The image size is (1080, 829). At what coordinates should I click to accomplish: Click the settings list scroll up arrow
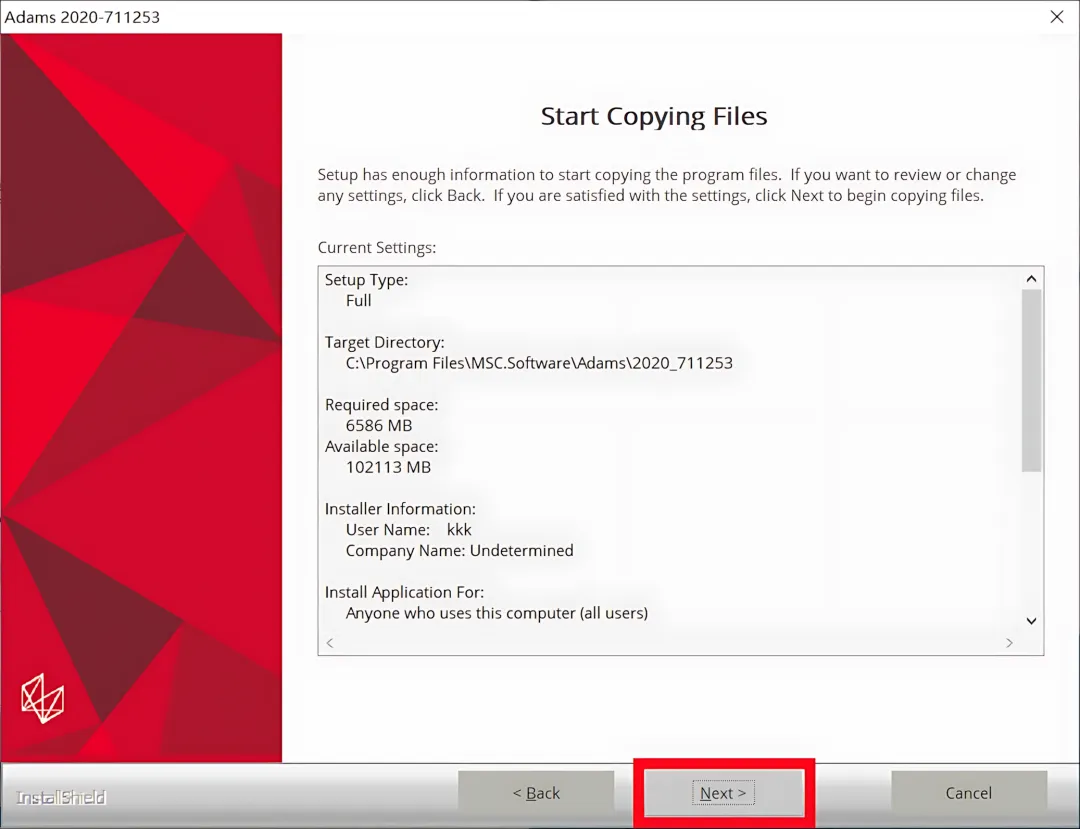point(1031,279)
